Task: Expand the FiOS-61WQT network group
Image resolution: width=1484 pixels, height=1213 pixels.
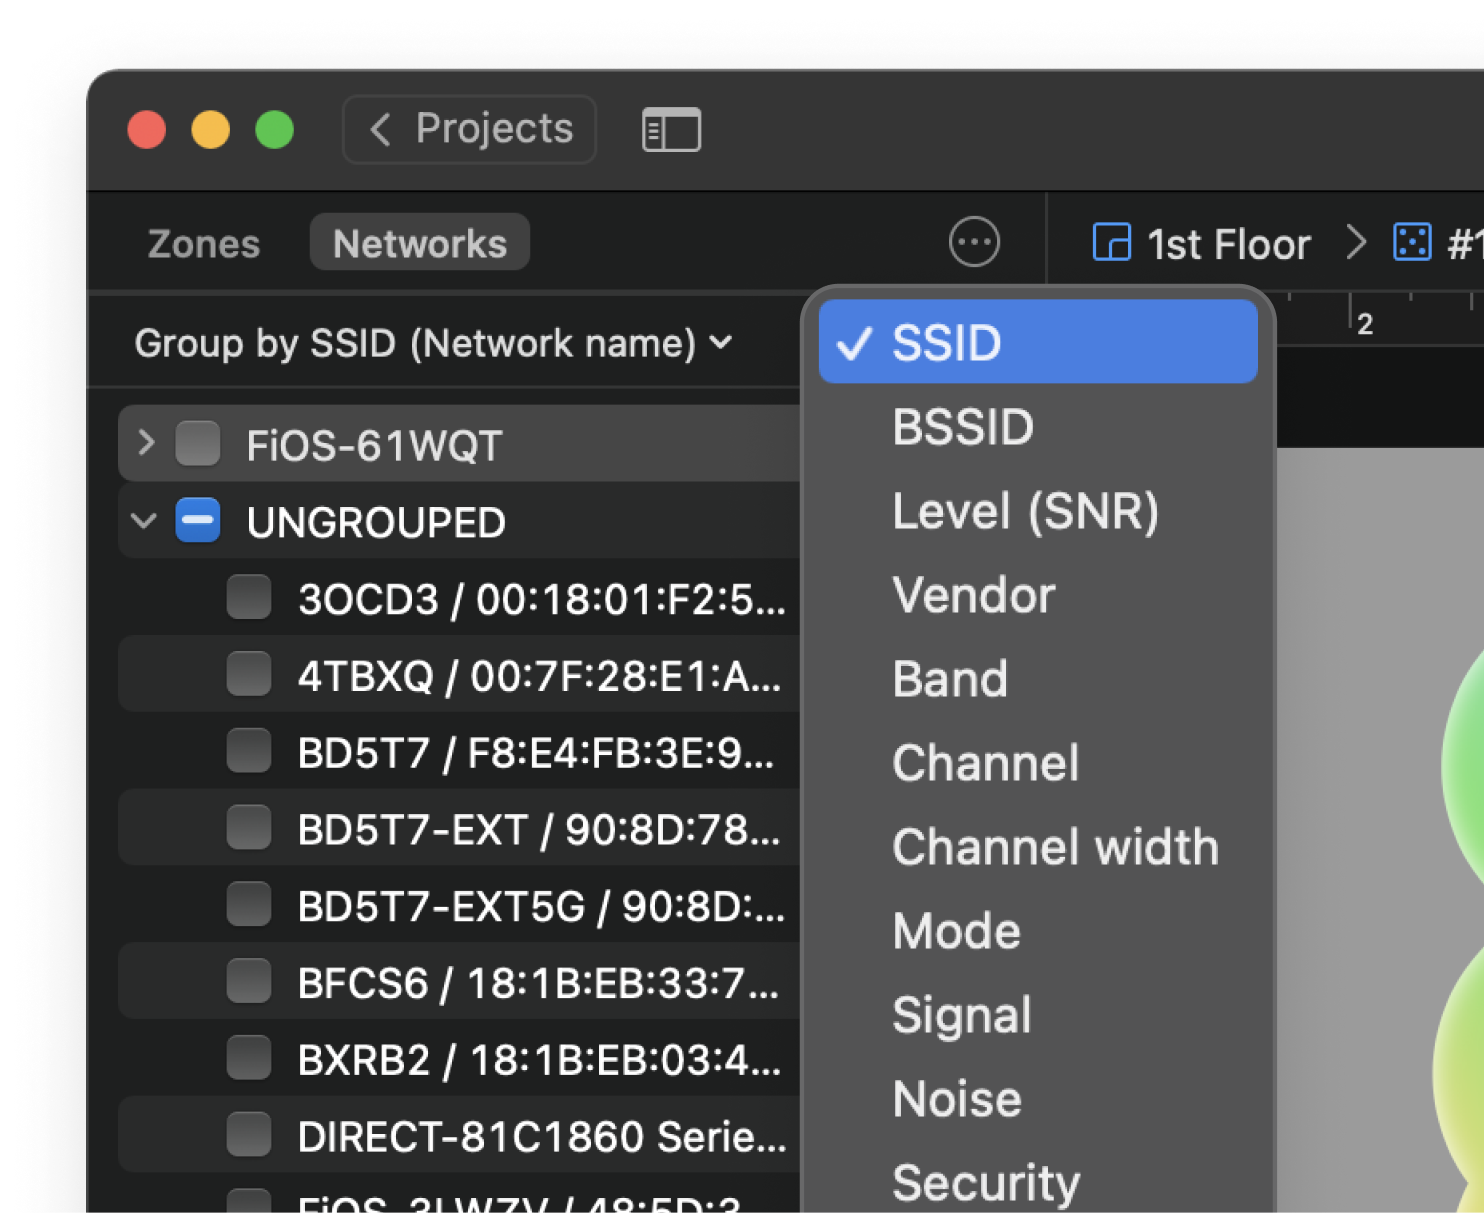Action: 146,443
